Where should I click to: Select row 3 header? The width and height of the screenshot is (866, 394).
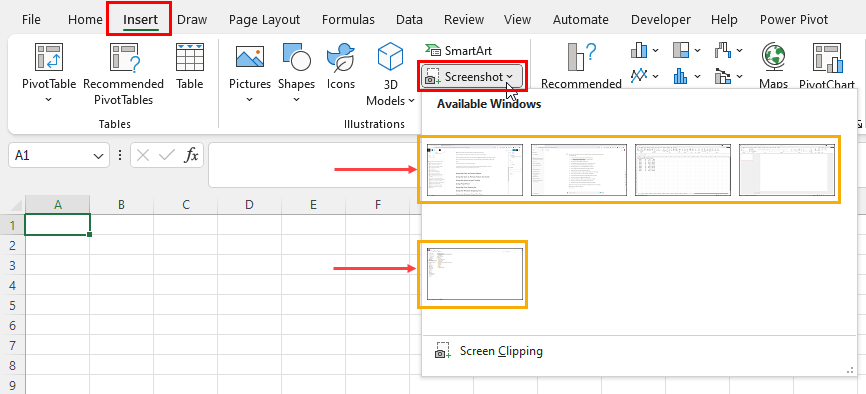[12, 265]
